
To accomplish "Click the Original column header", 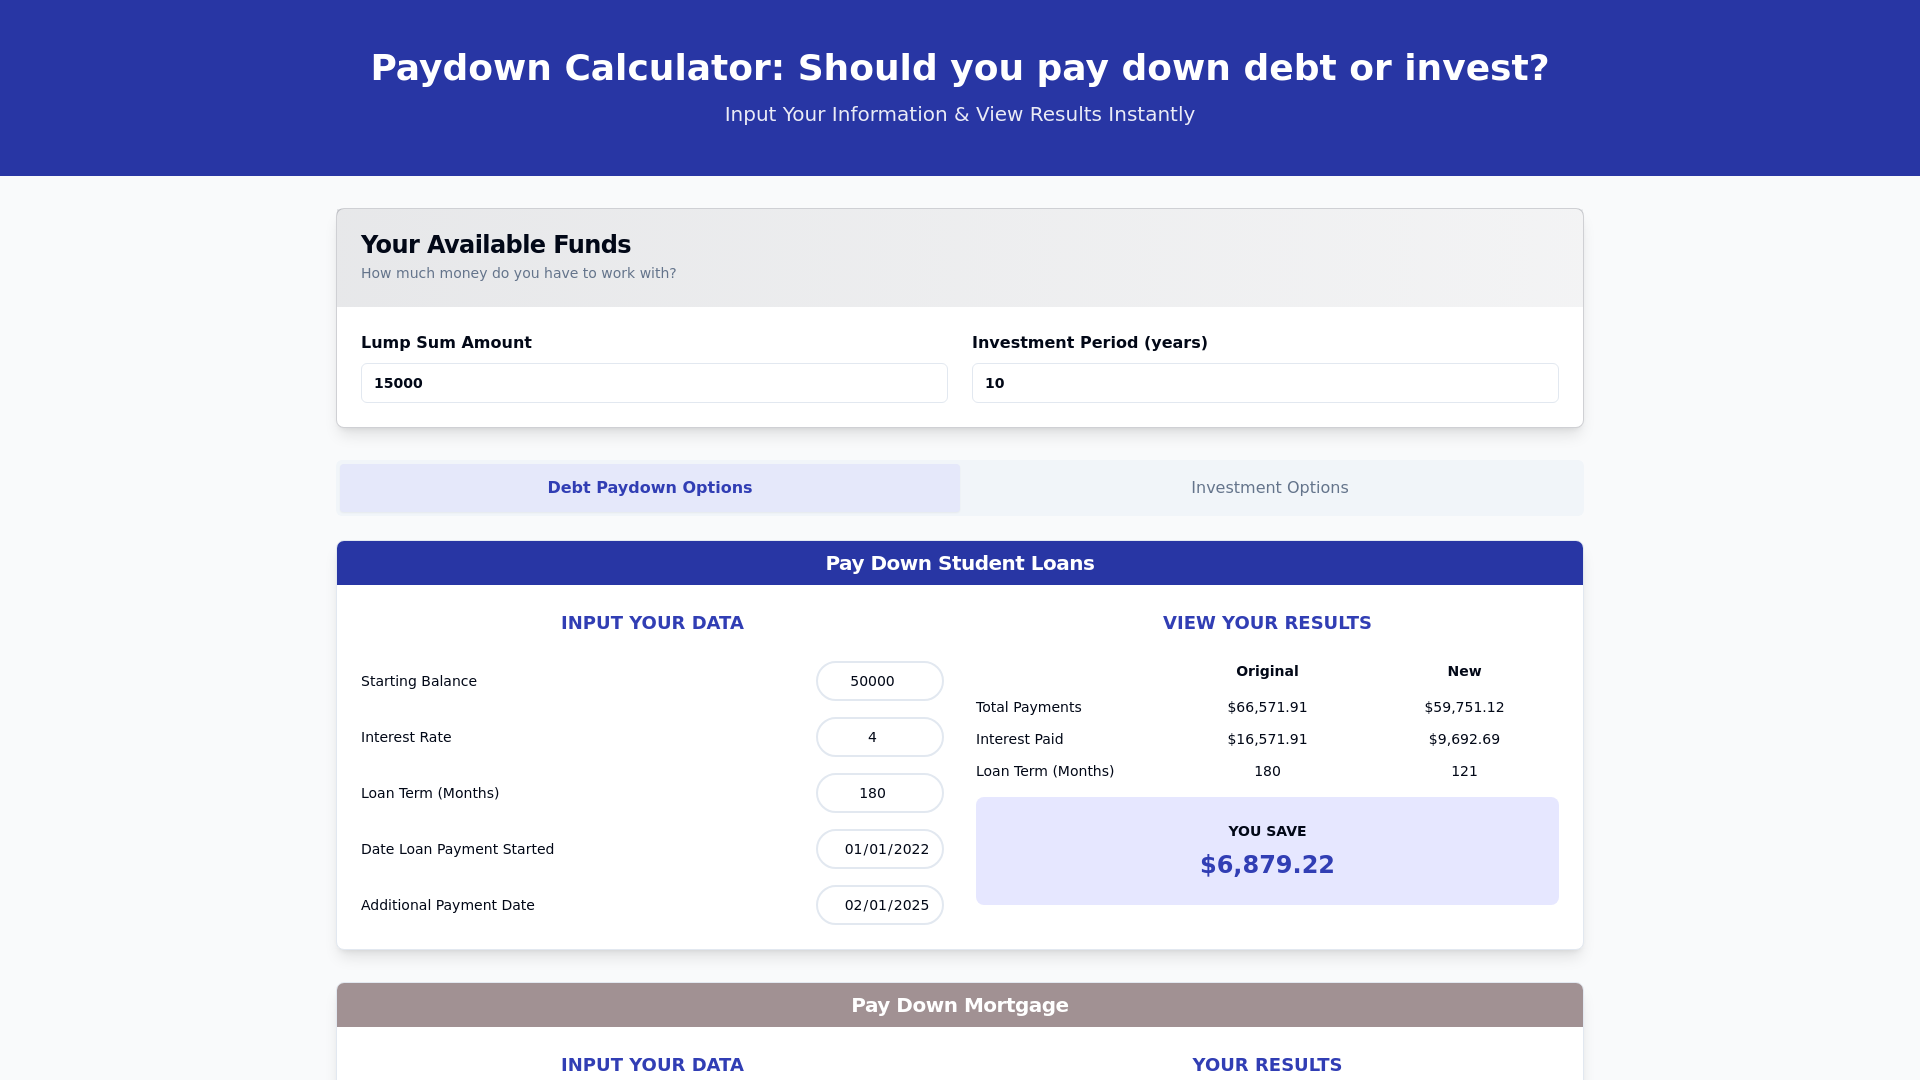I will 1266,671.
